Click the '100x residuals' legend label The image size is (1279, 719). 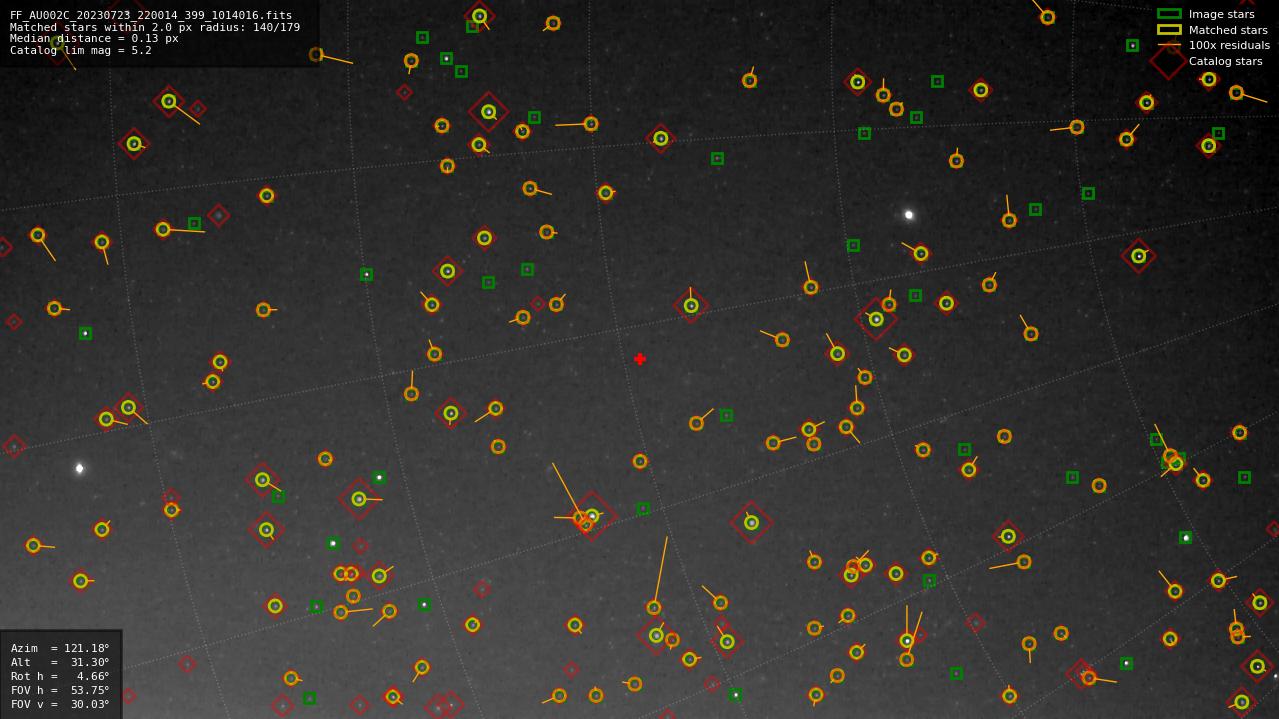[1229, 45]
